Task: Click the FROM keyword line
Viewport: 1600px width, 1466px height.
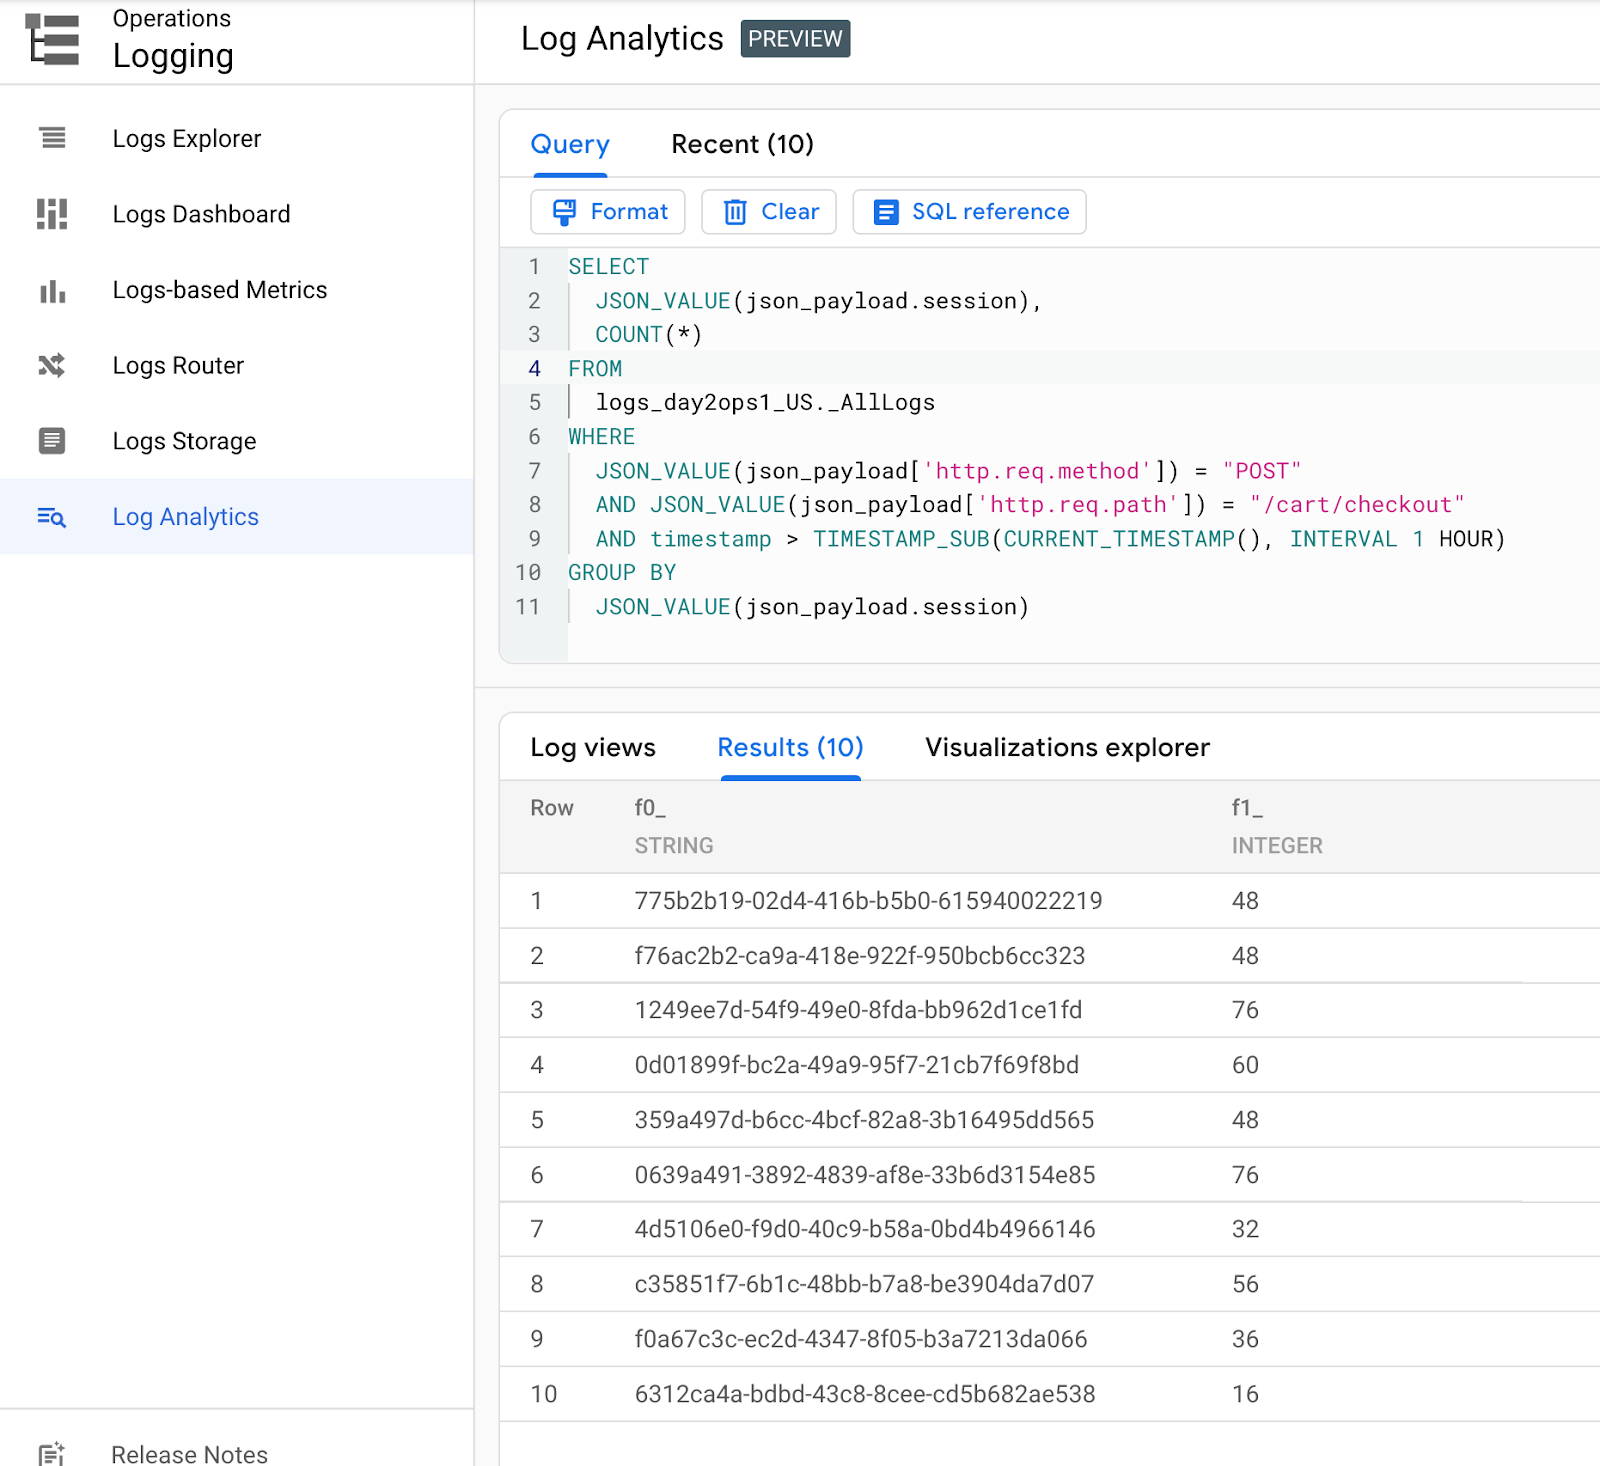Action: [595, 369]
